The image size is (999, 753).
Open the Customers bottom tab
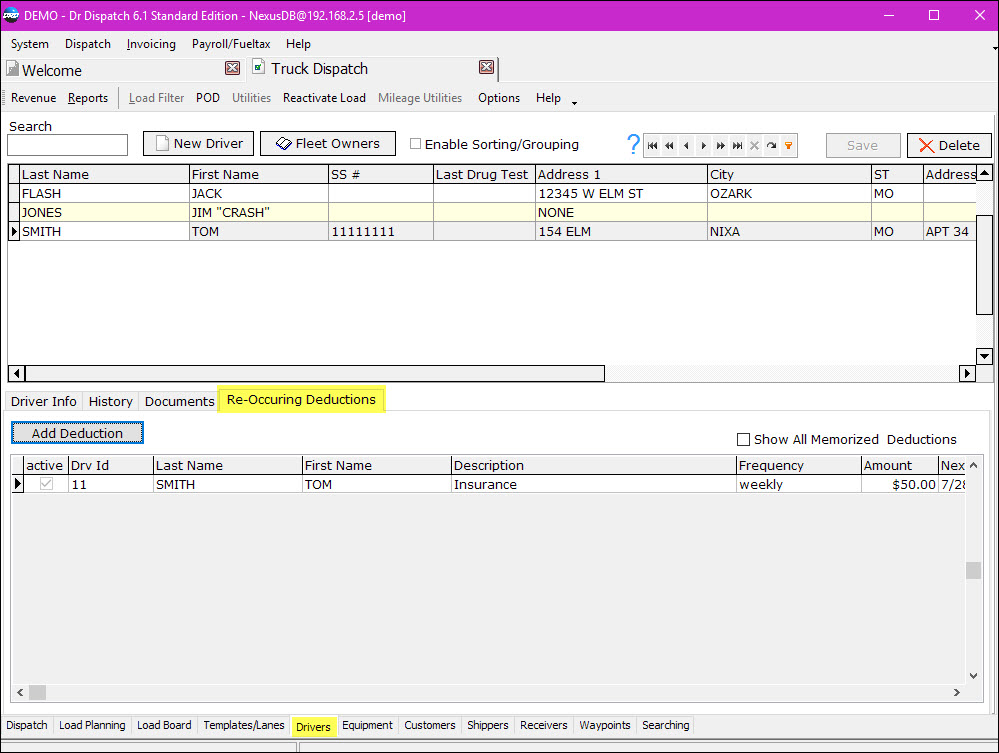(x=430, y=726)
